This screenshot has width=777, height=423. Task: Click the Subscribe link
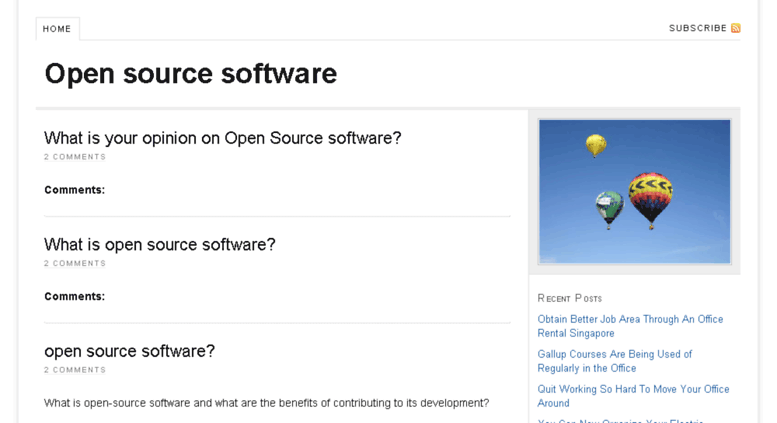coord(698,28)
